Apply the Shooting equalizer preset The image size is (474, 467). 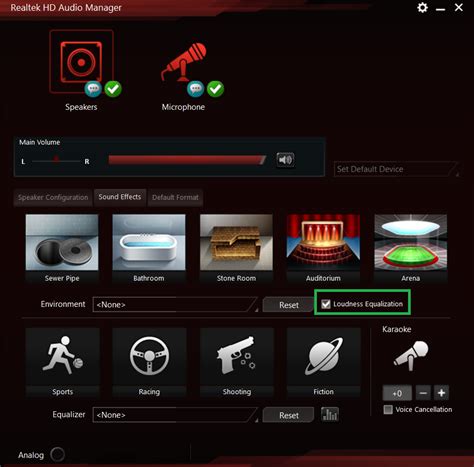point(237,362)
